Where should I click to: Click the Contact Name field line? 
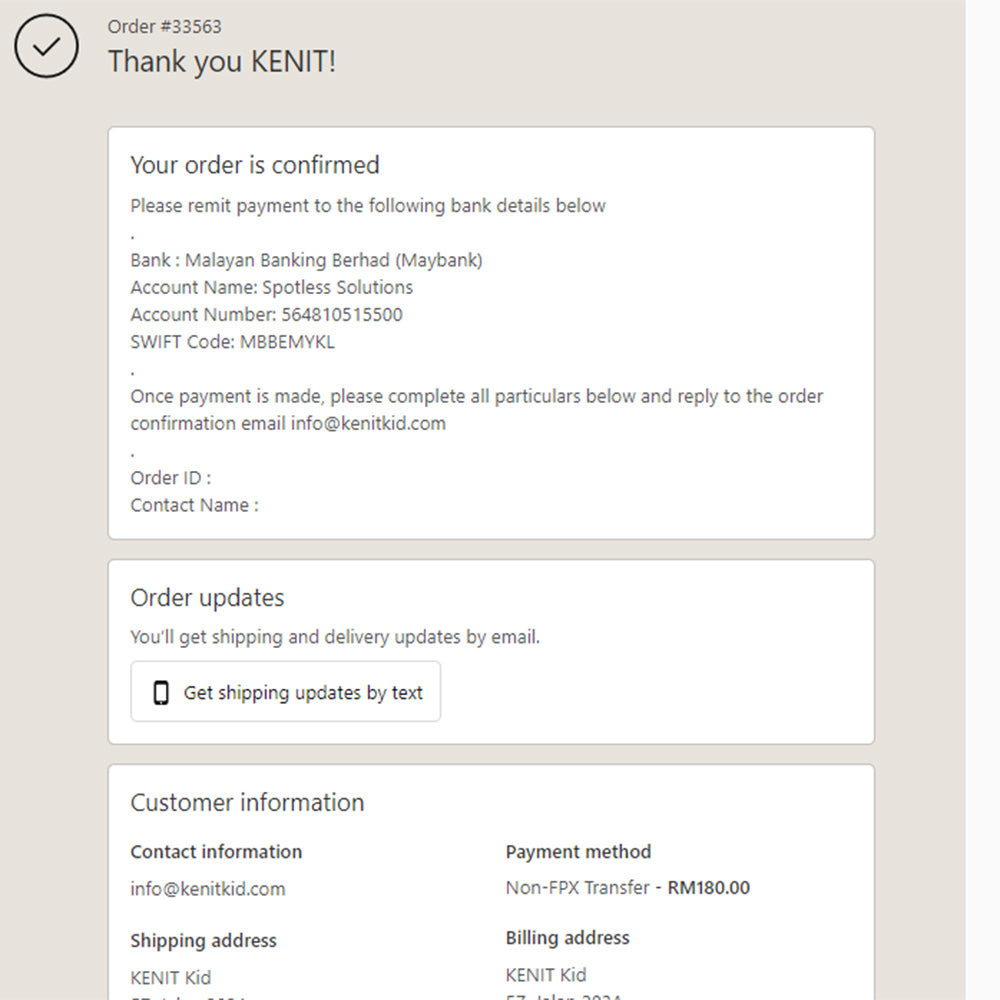[x=194, y=505]
